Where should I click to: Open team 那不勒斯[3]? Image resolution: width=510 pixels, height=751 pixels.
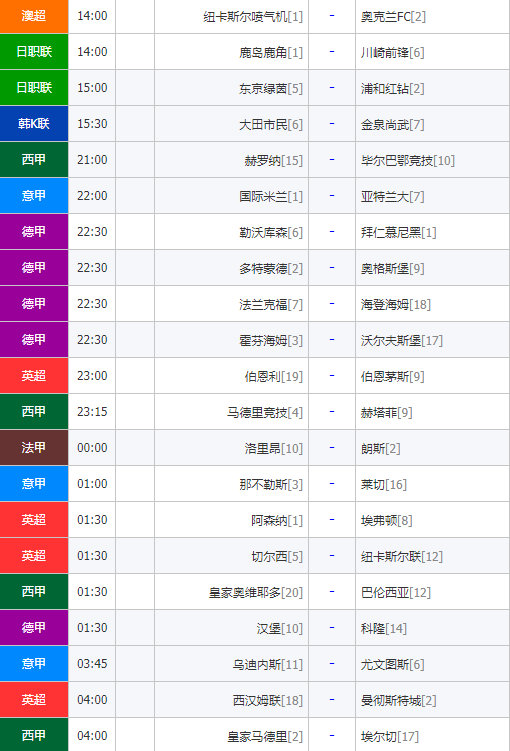point(271,484)
